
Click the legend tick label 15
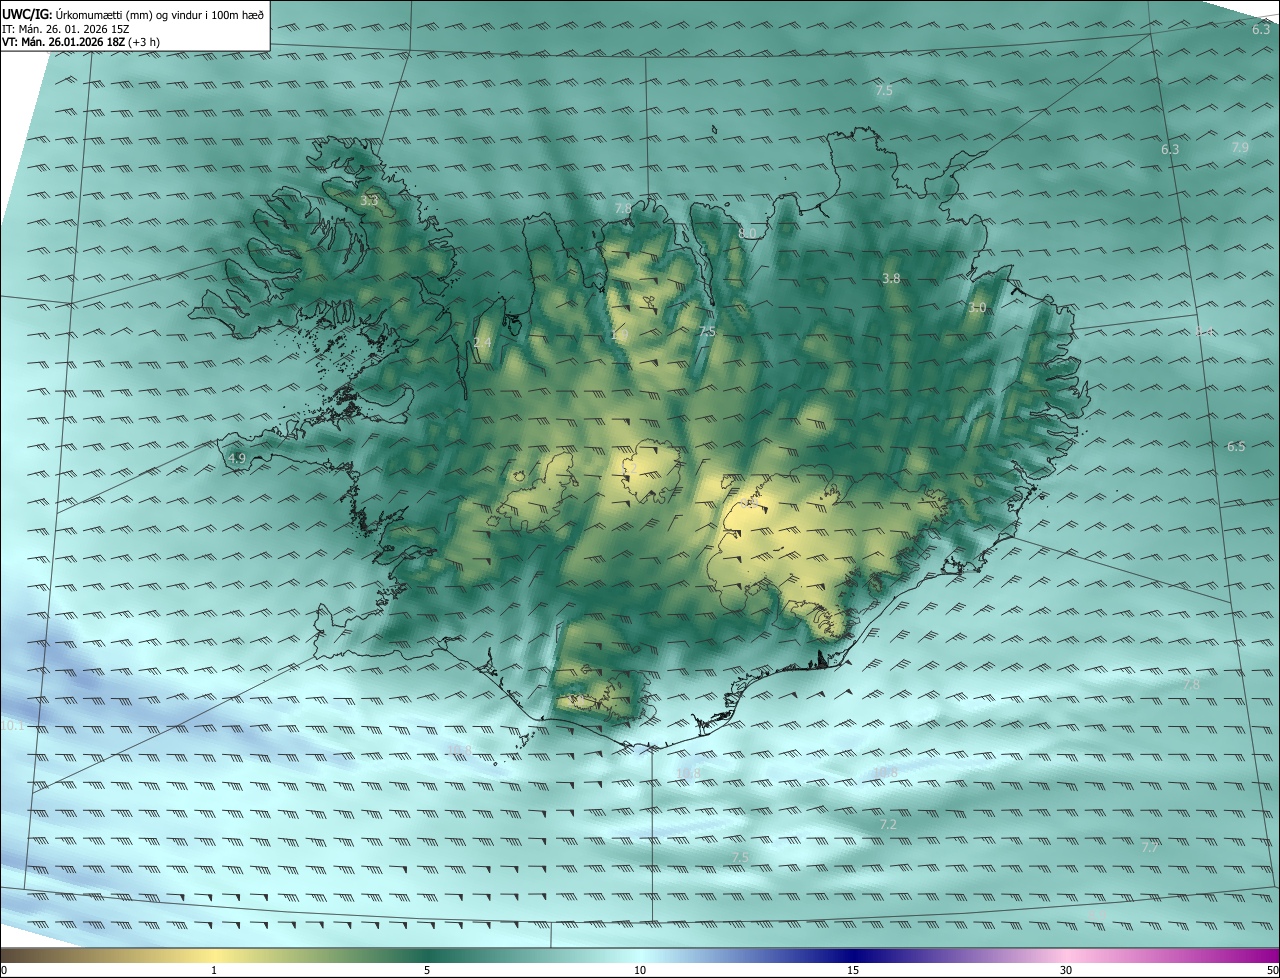coord(853,970)
